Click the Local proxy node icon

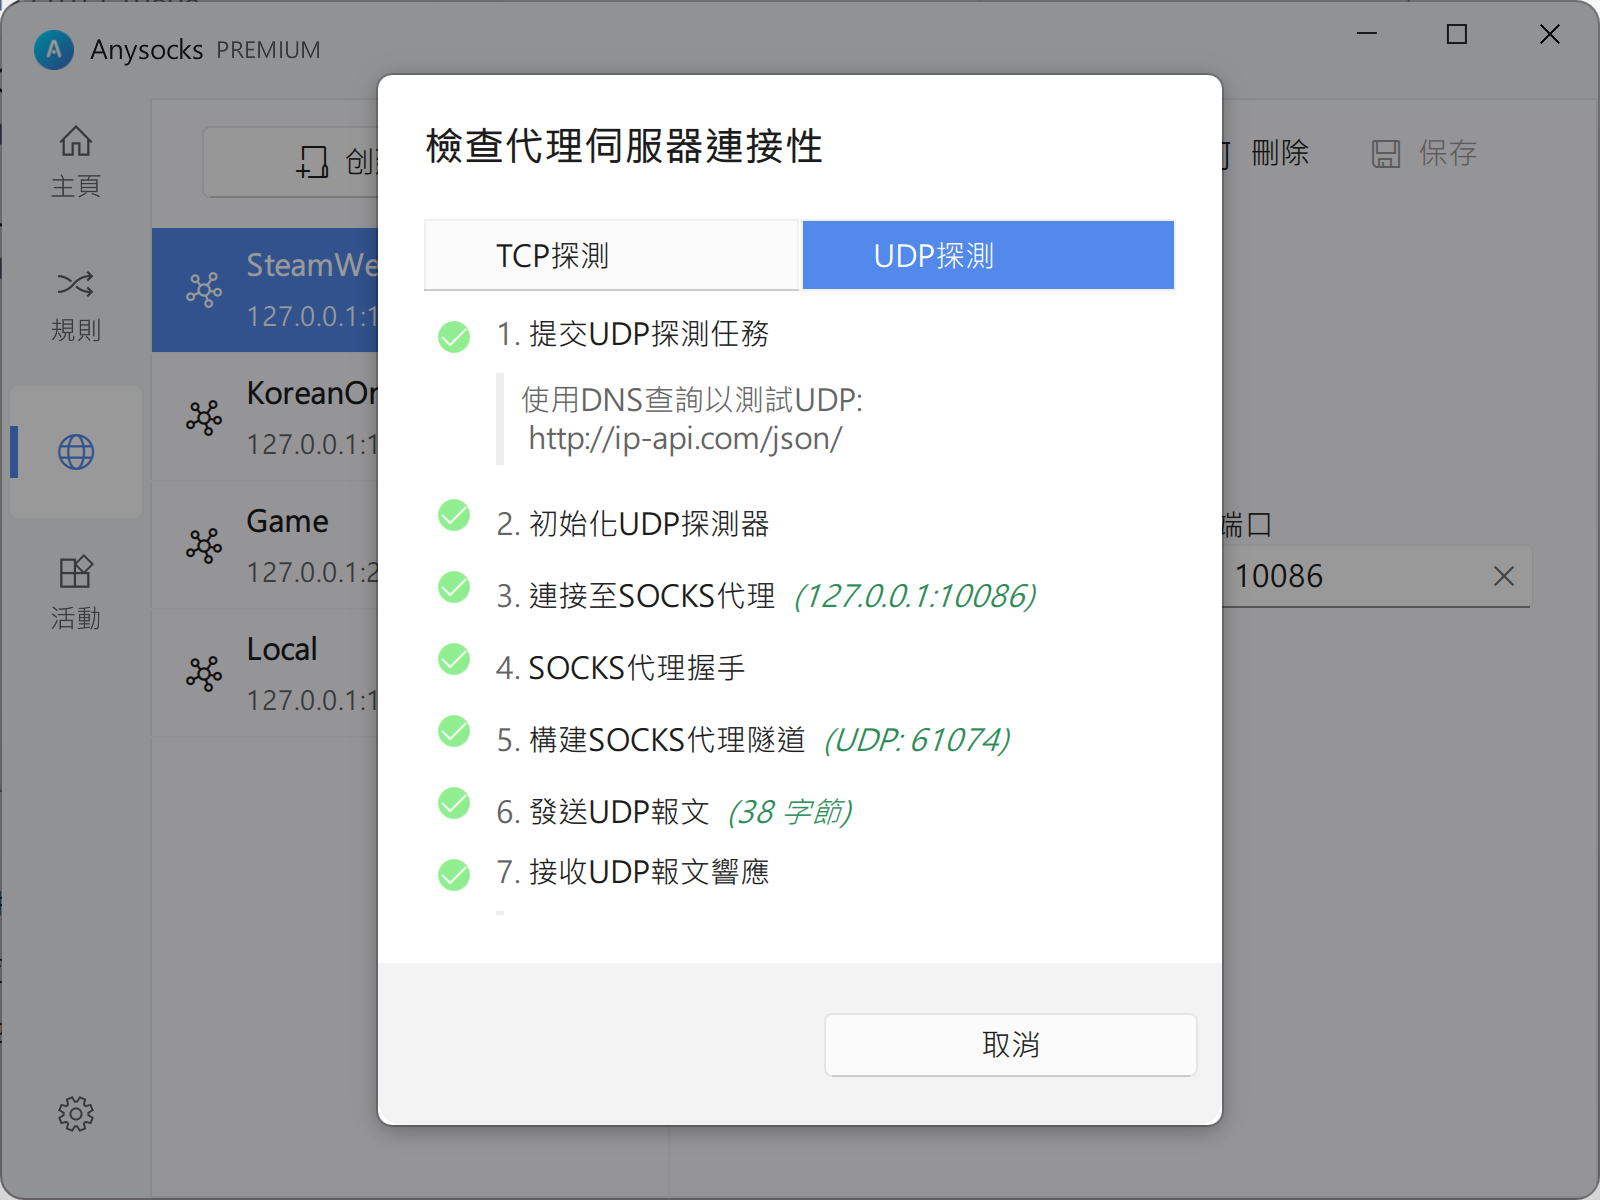[204, 673]
